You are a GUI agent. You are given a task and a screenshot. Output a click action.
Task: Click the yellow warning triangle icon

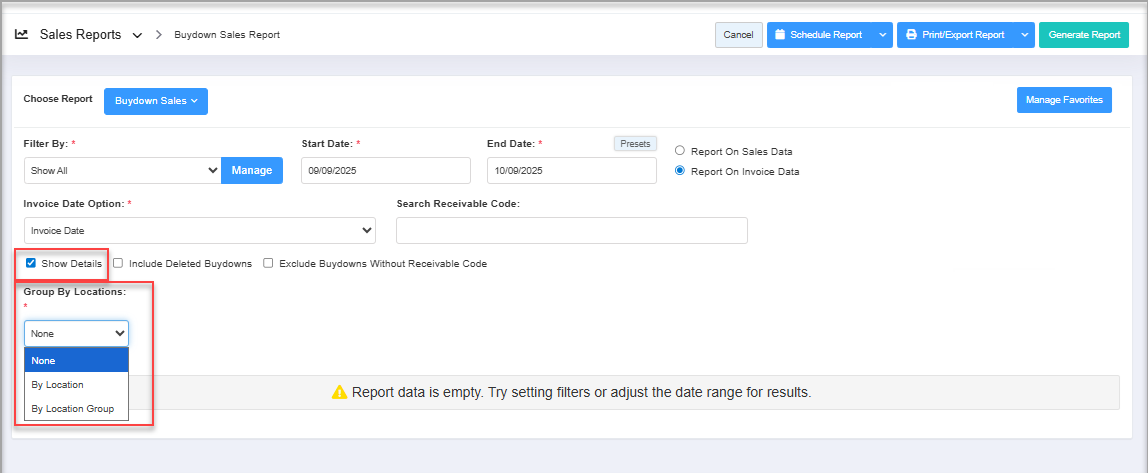coord(339,393)
